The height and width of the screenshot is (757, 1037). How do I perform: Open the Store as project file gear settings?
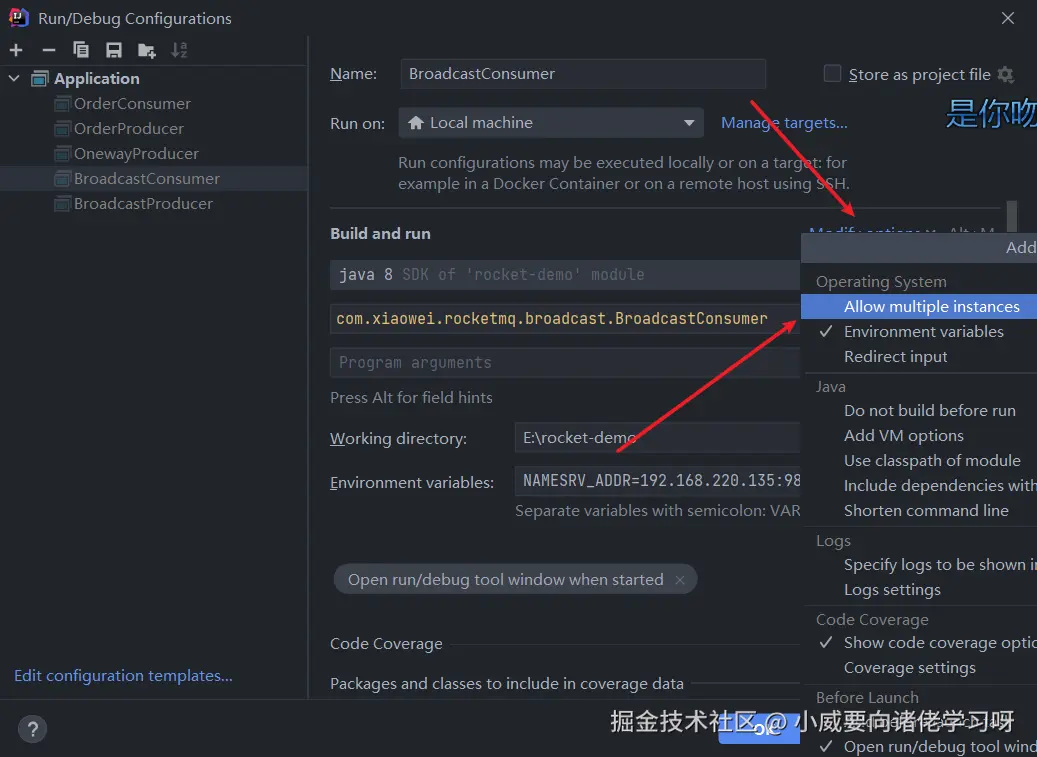click(x=1006, y=75)
